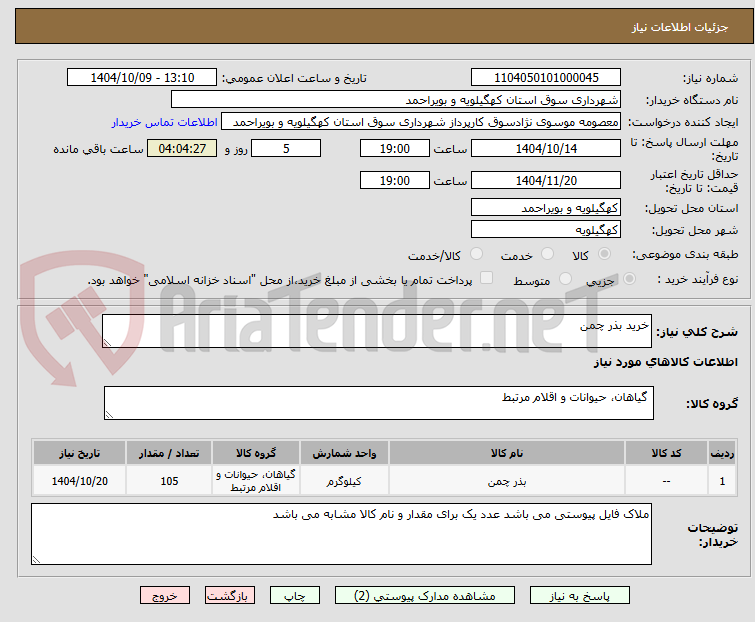Click the بذر چمن table cell
Screen dimensions: 755x622
[507, 481]
